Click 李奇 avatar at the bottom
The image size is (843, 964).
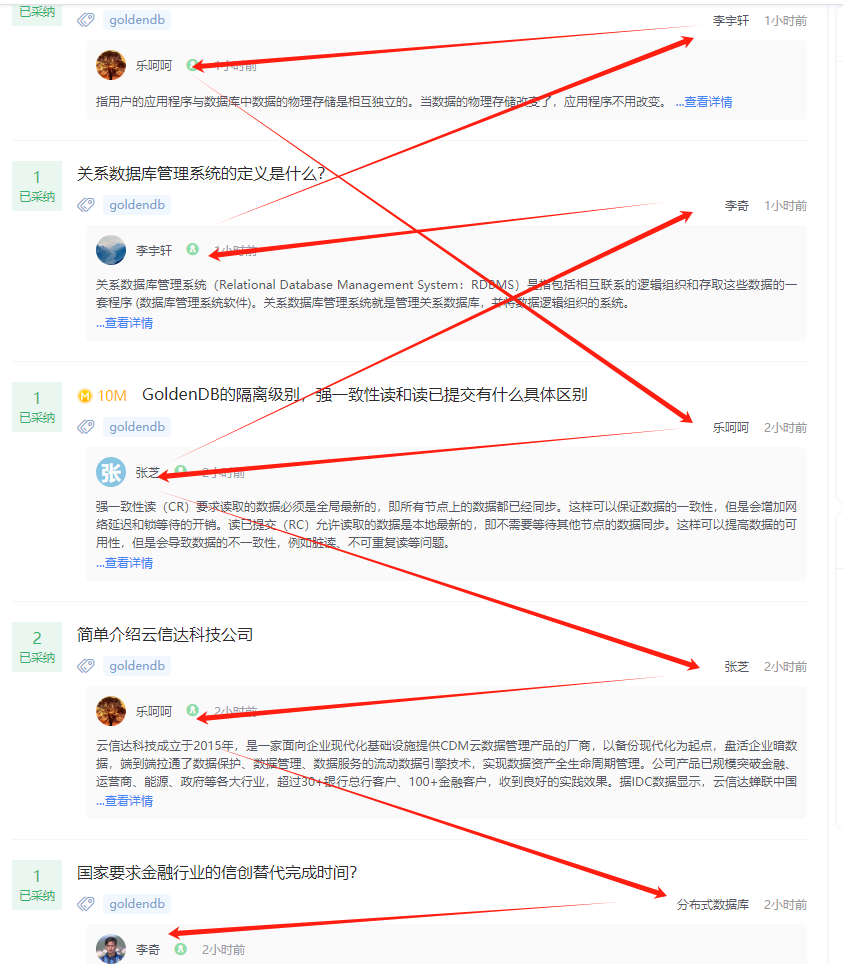[x=111, y=949]
